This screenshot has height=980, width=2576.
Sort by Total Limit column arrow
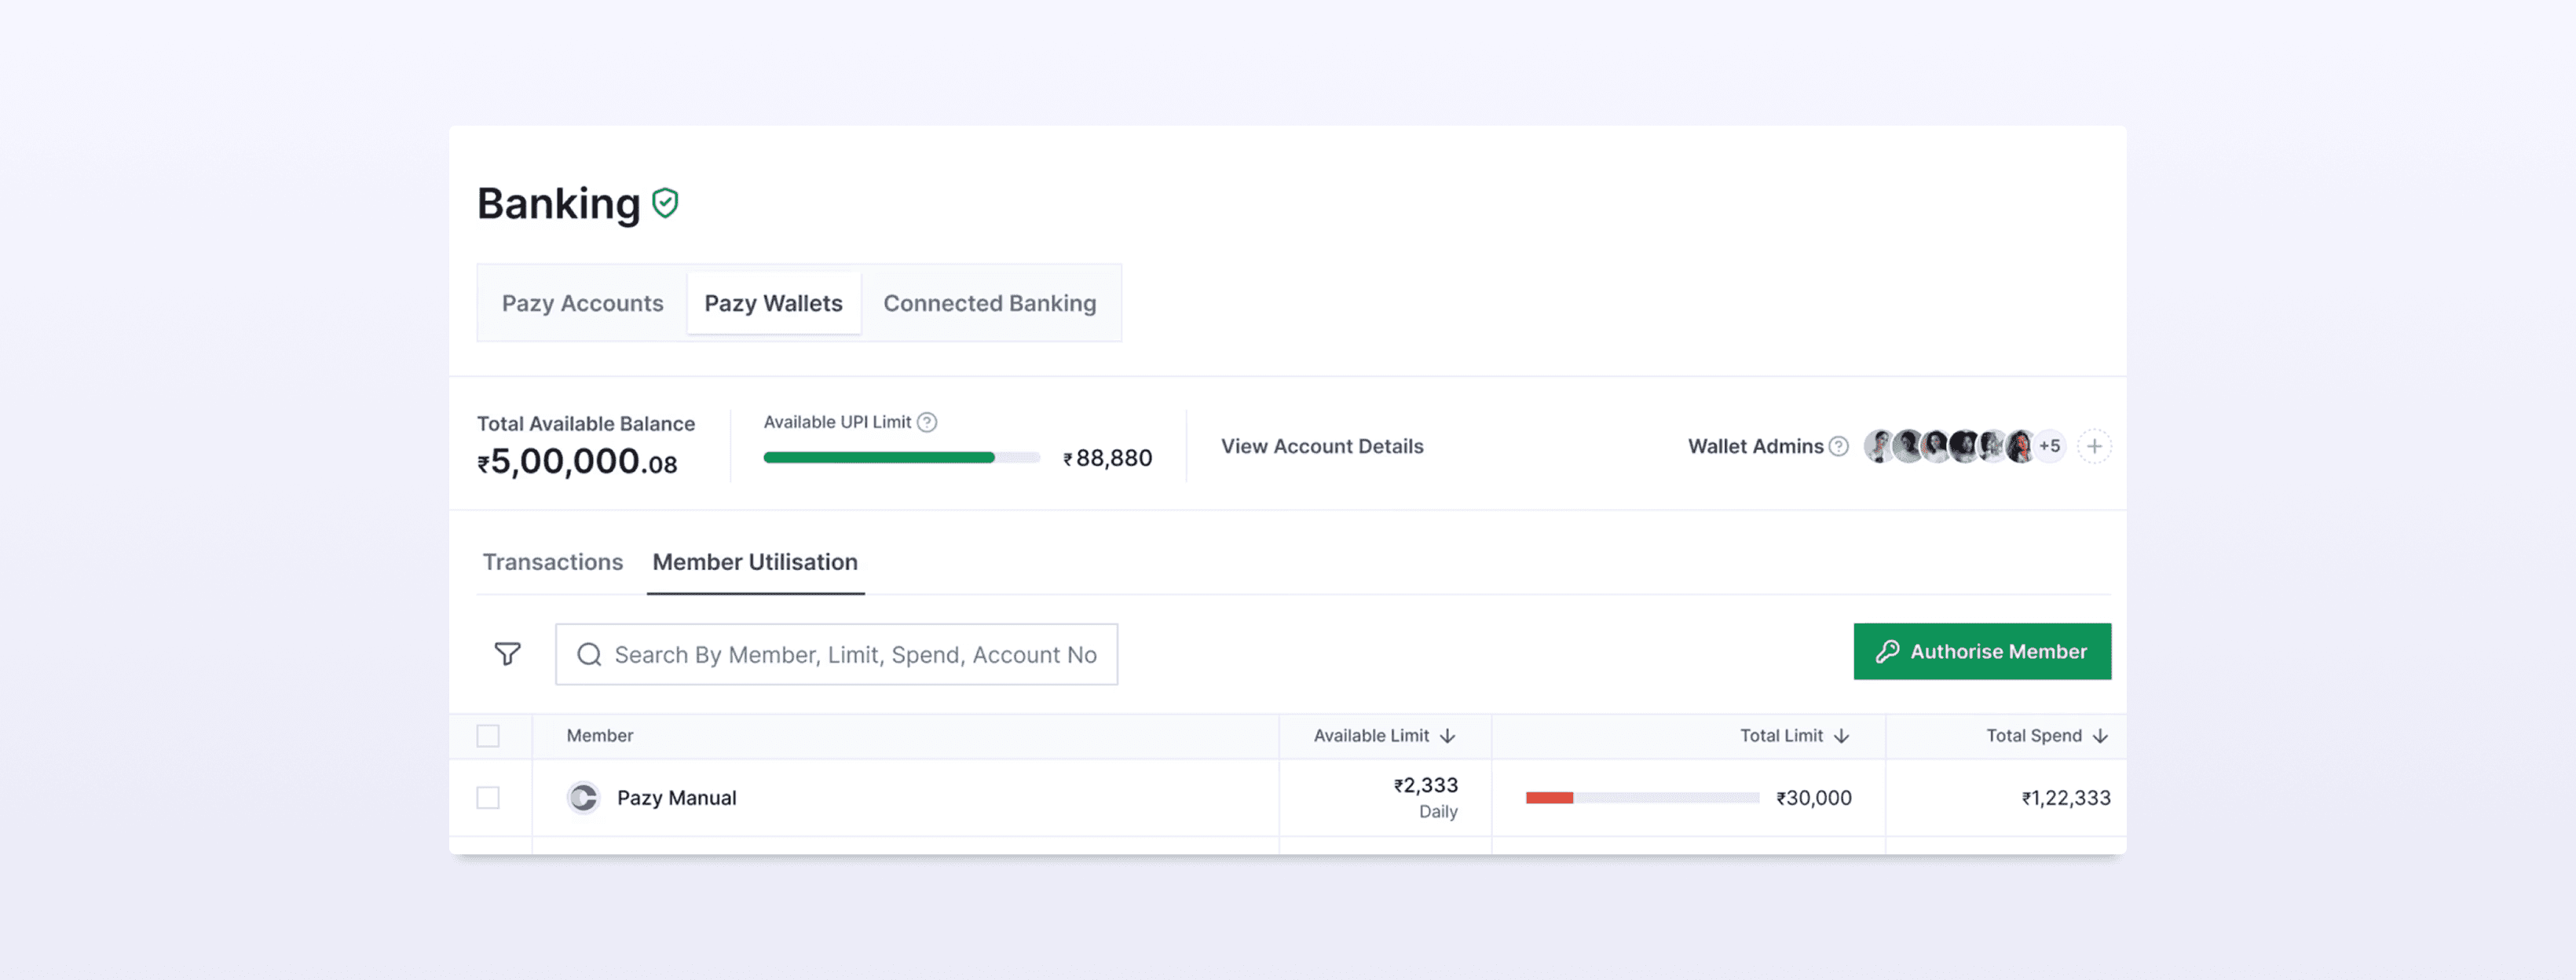(x=1841, y=736)
